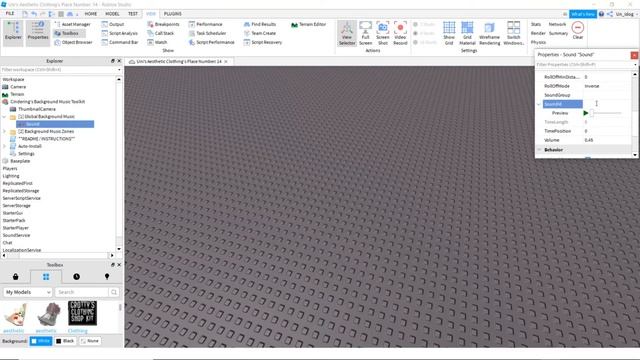The image size is (640, 360).
Task: Select SoundService in Explorer
Action: tap(16, 236)
